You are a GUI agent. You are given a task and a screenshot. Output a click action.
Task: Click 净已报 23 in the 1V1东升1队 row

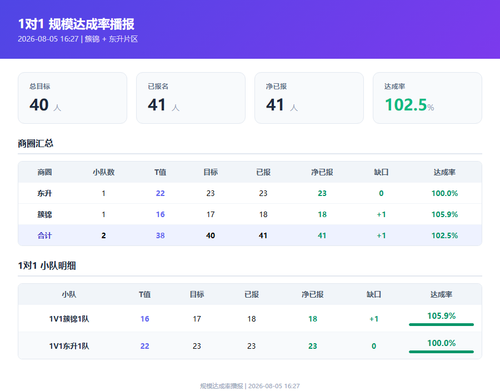click(x=312, y=346)
